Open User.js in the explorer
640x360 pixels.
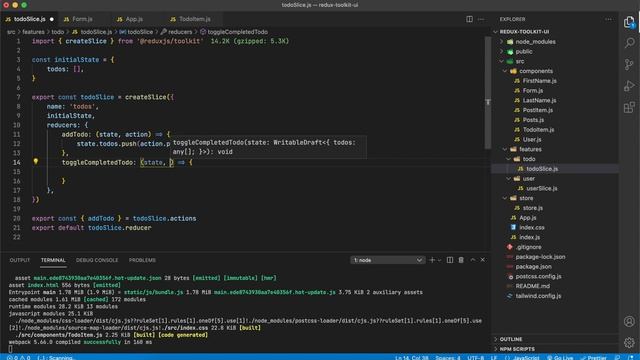(x=532, y=140)
